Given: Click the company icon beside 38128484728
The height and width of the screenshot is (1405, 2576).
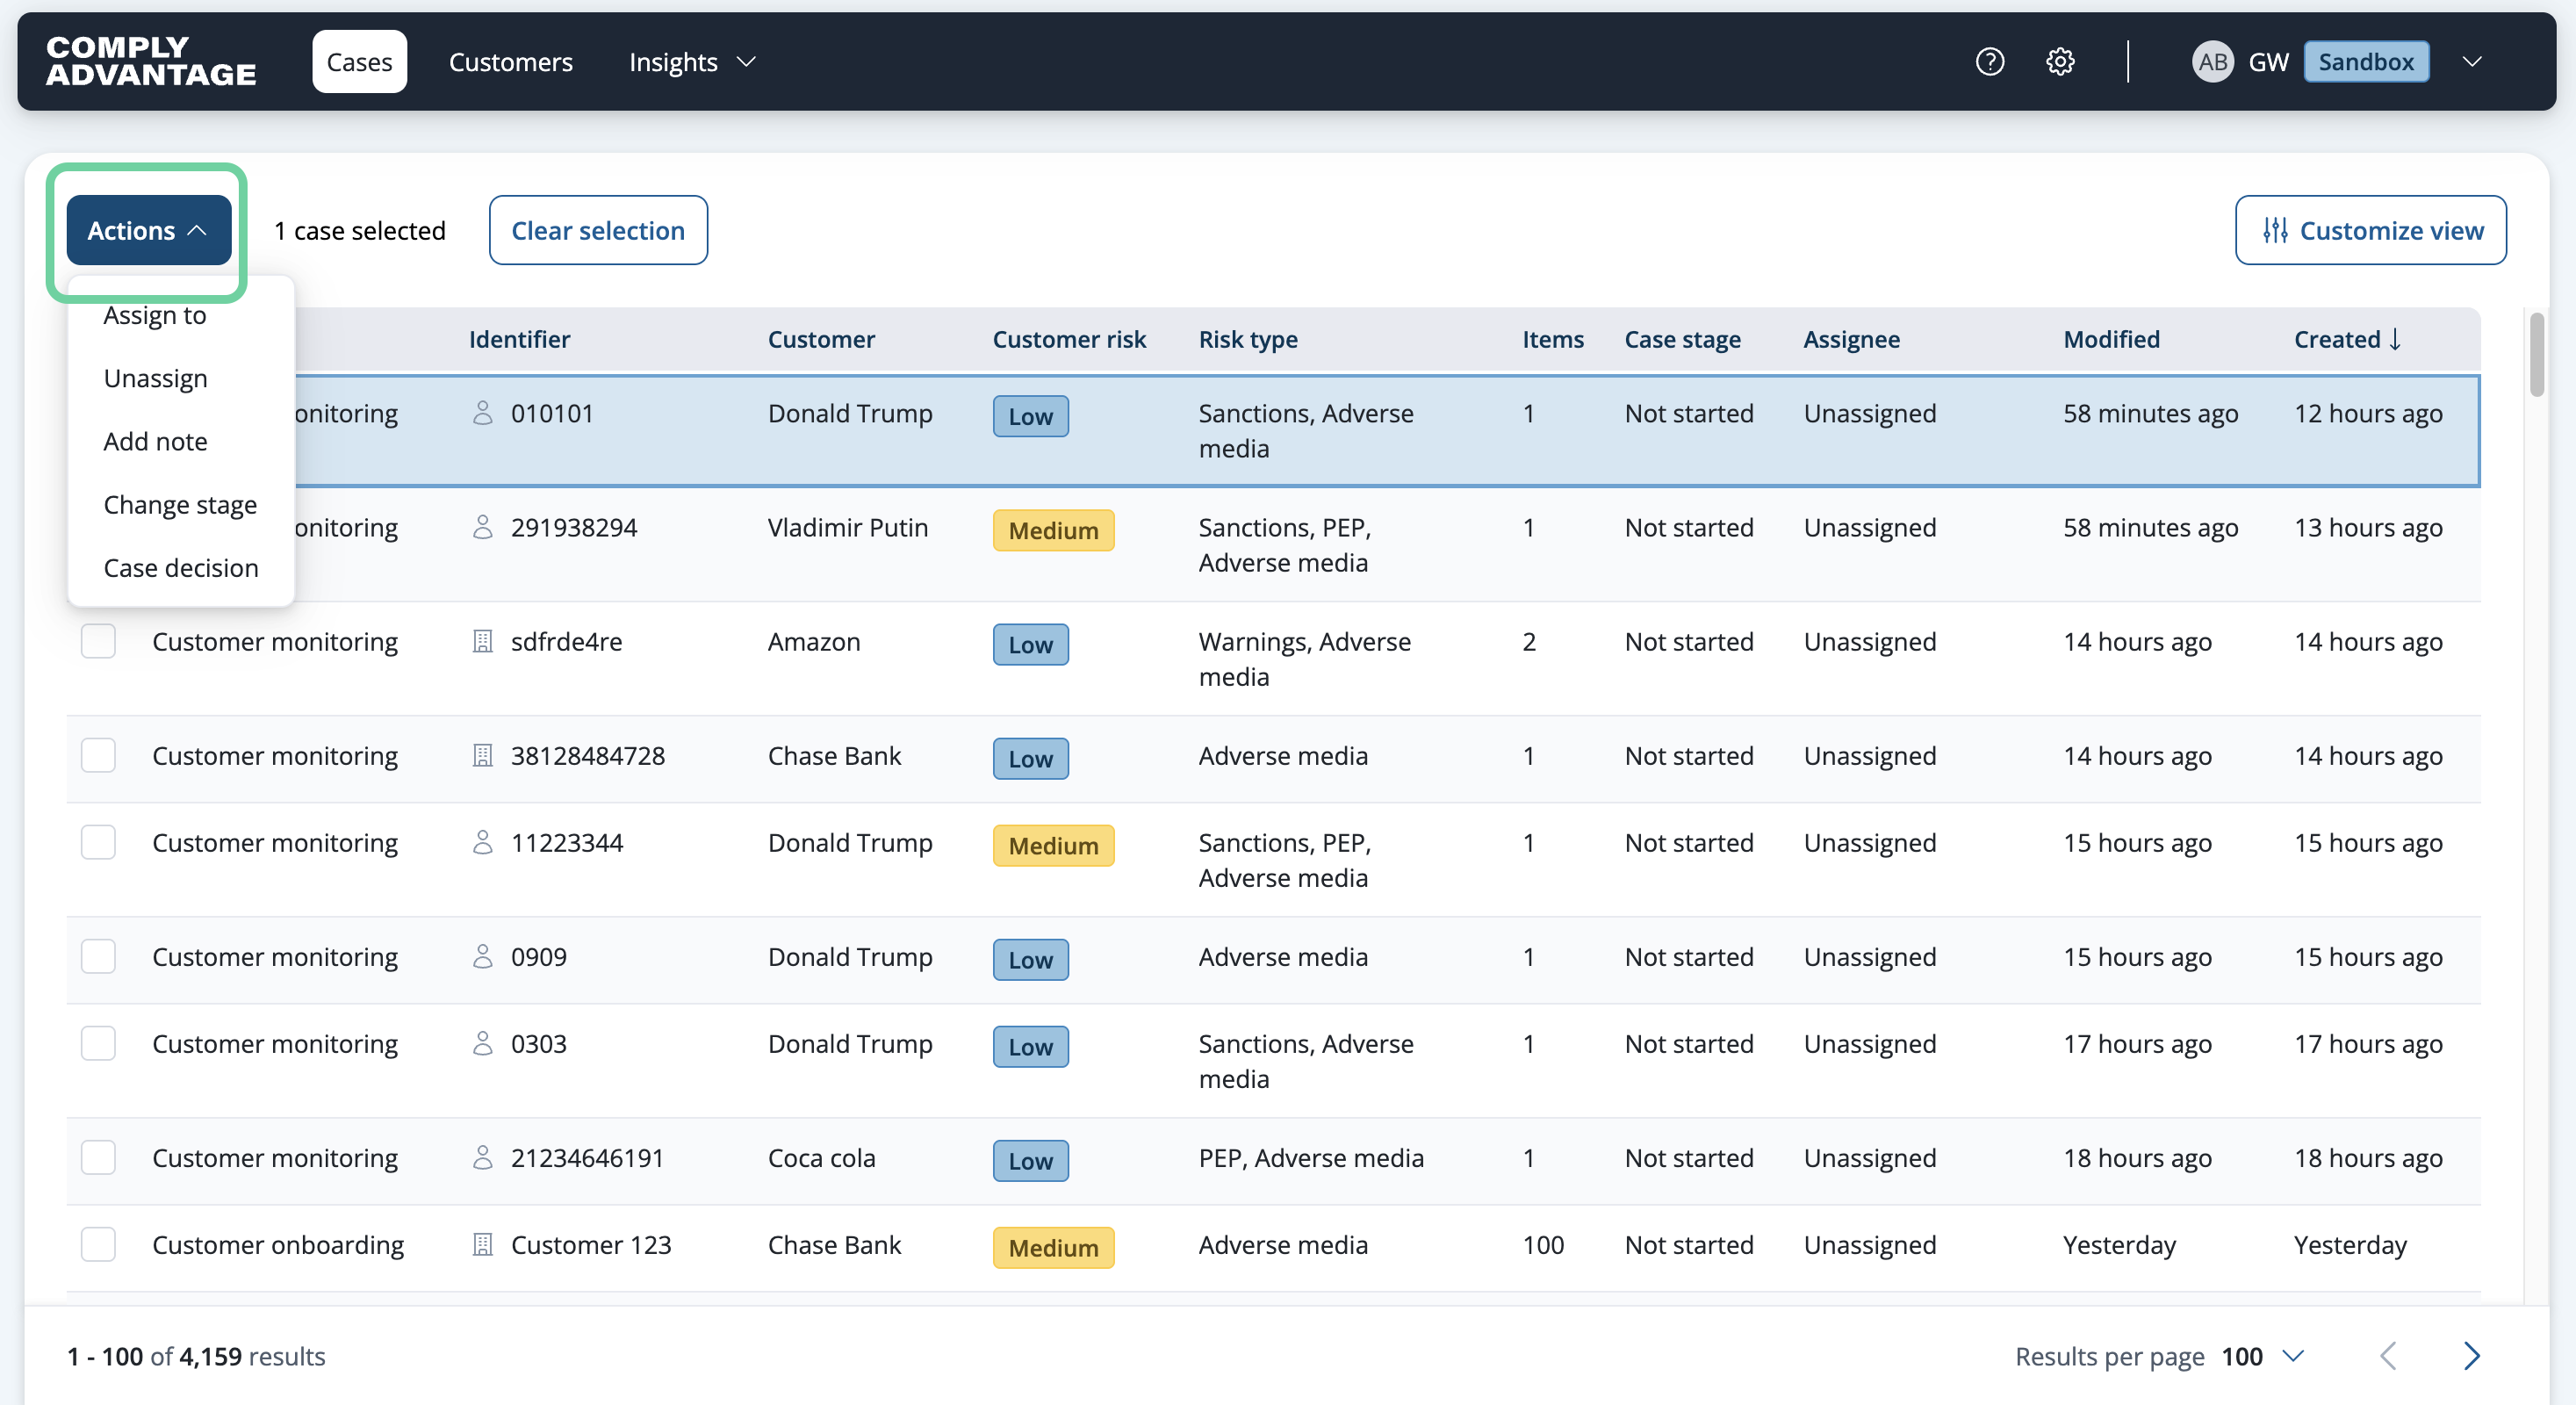Looking at the screenshot, I should tap(482, 755).
